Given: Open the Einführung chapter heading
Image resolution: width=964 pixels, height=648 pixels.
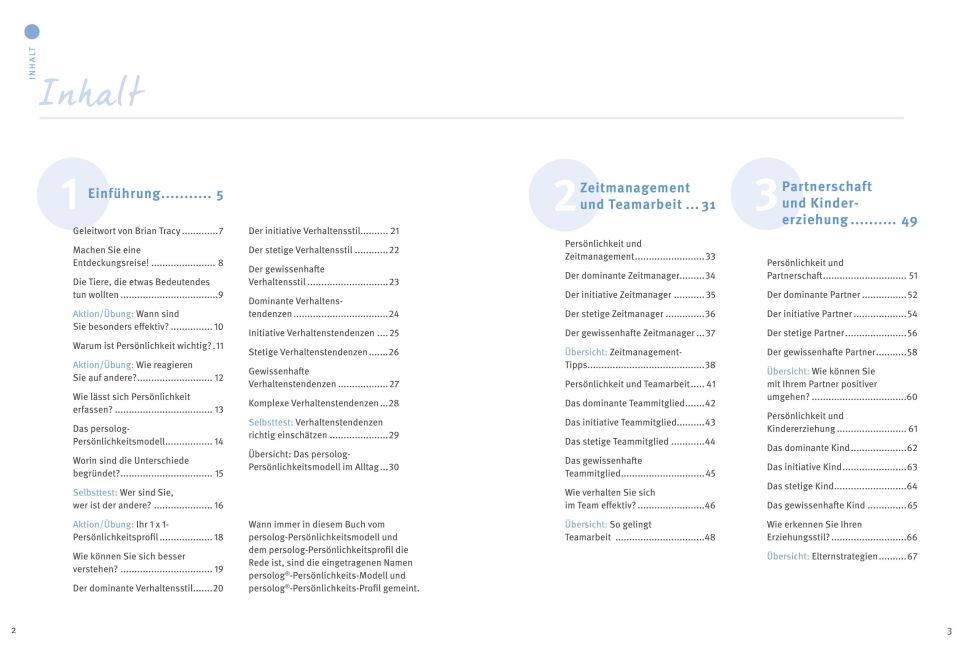Looking at the screenshot, I should (156, 194).
